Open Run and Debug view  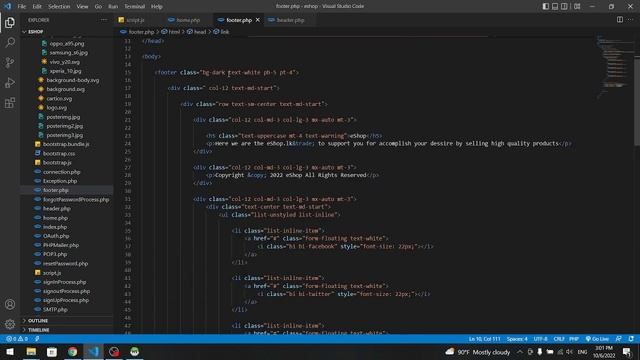point(10,82)
